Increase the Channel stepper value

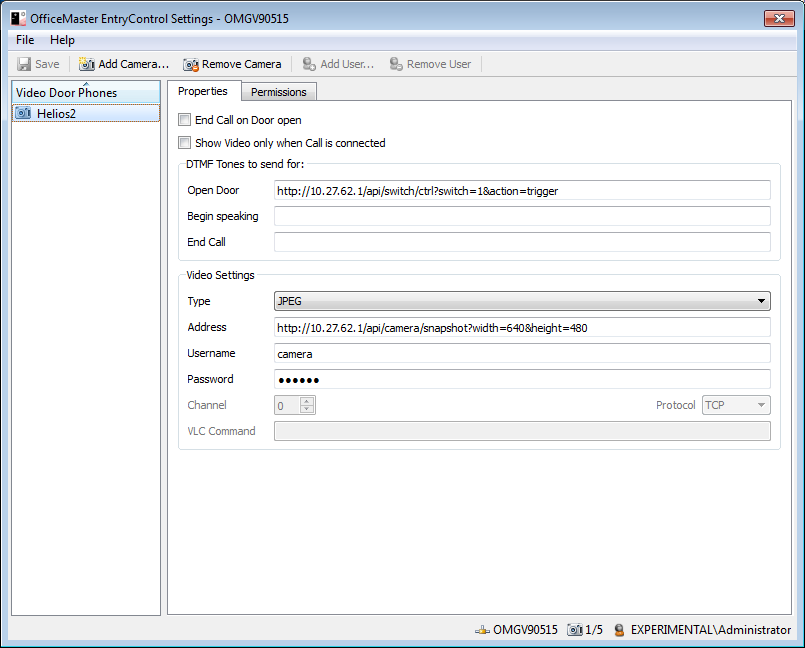coord(307,401)
